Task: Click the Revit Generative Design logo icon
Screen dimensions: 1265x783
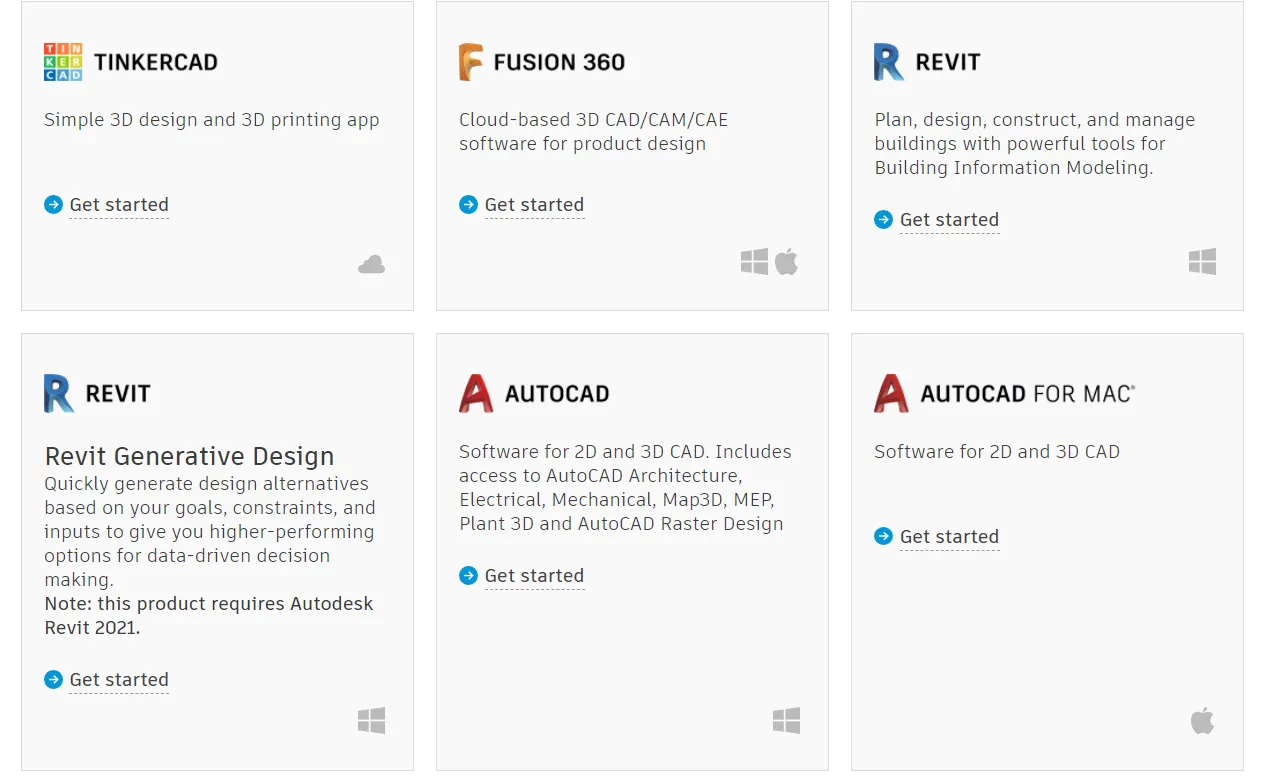Action: 59,392
